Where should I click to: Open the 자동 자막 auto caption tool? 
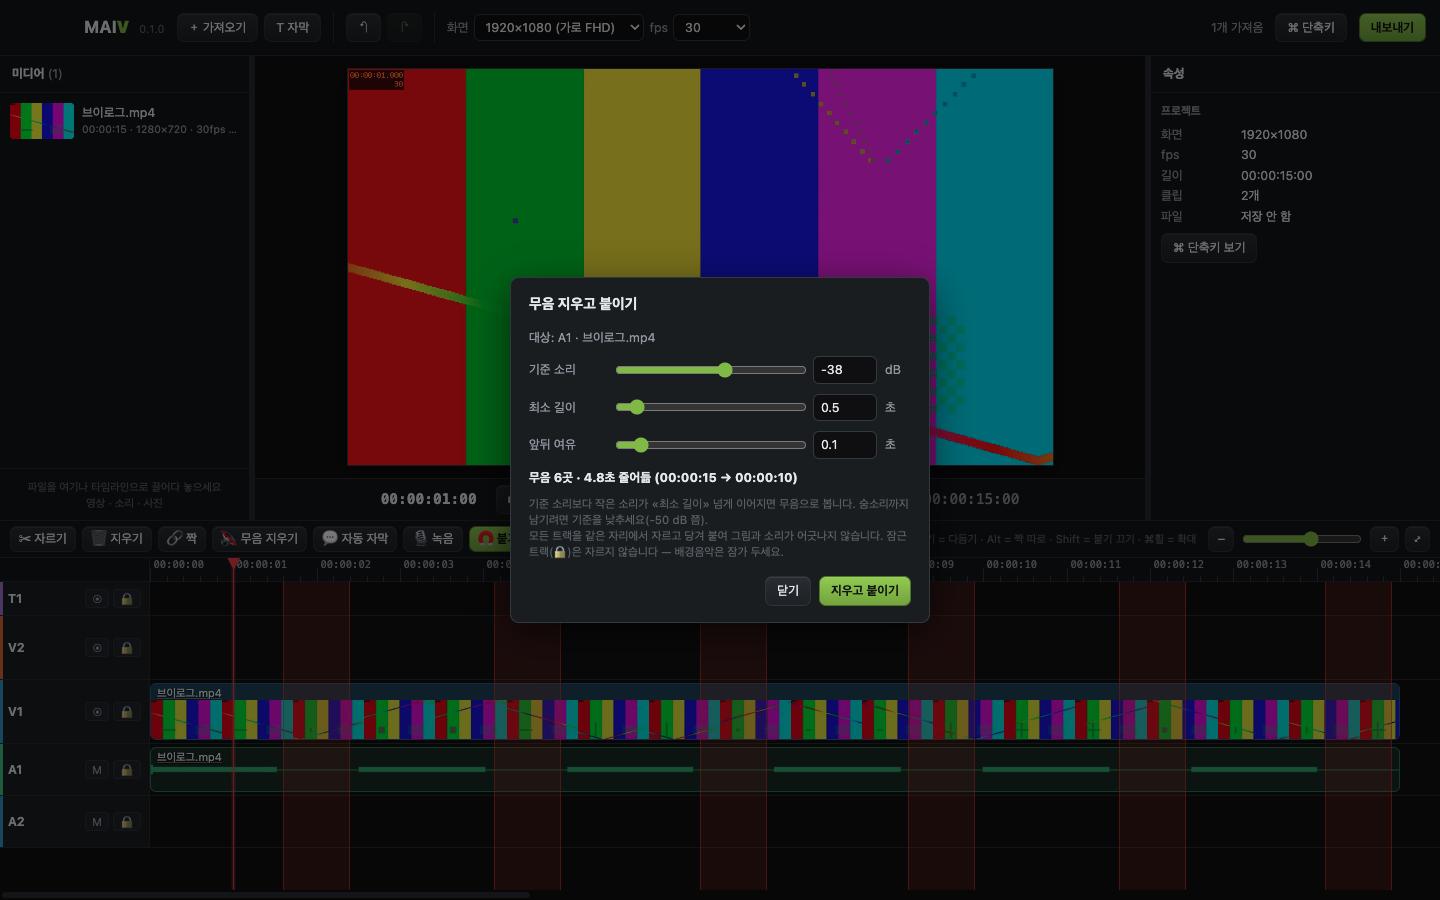[355, 539]
